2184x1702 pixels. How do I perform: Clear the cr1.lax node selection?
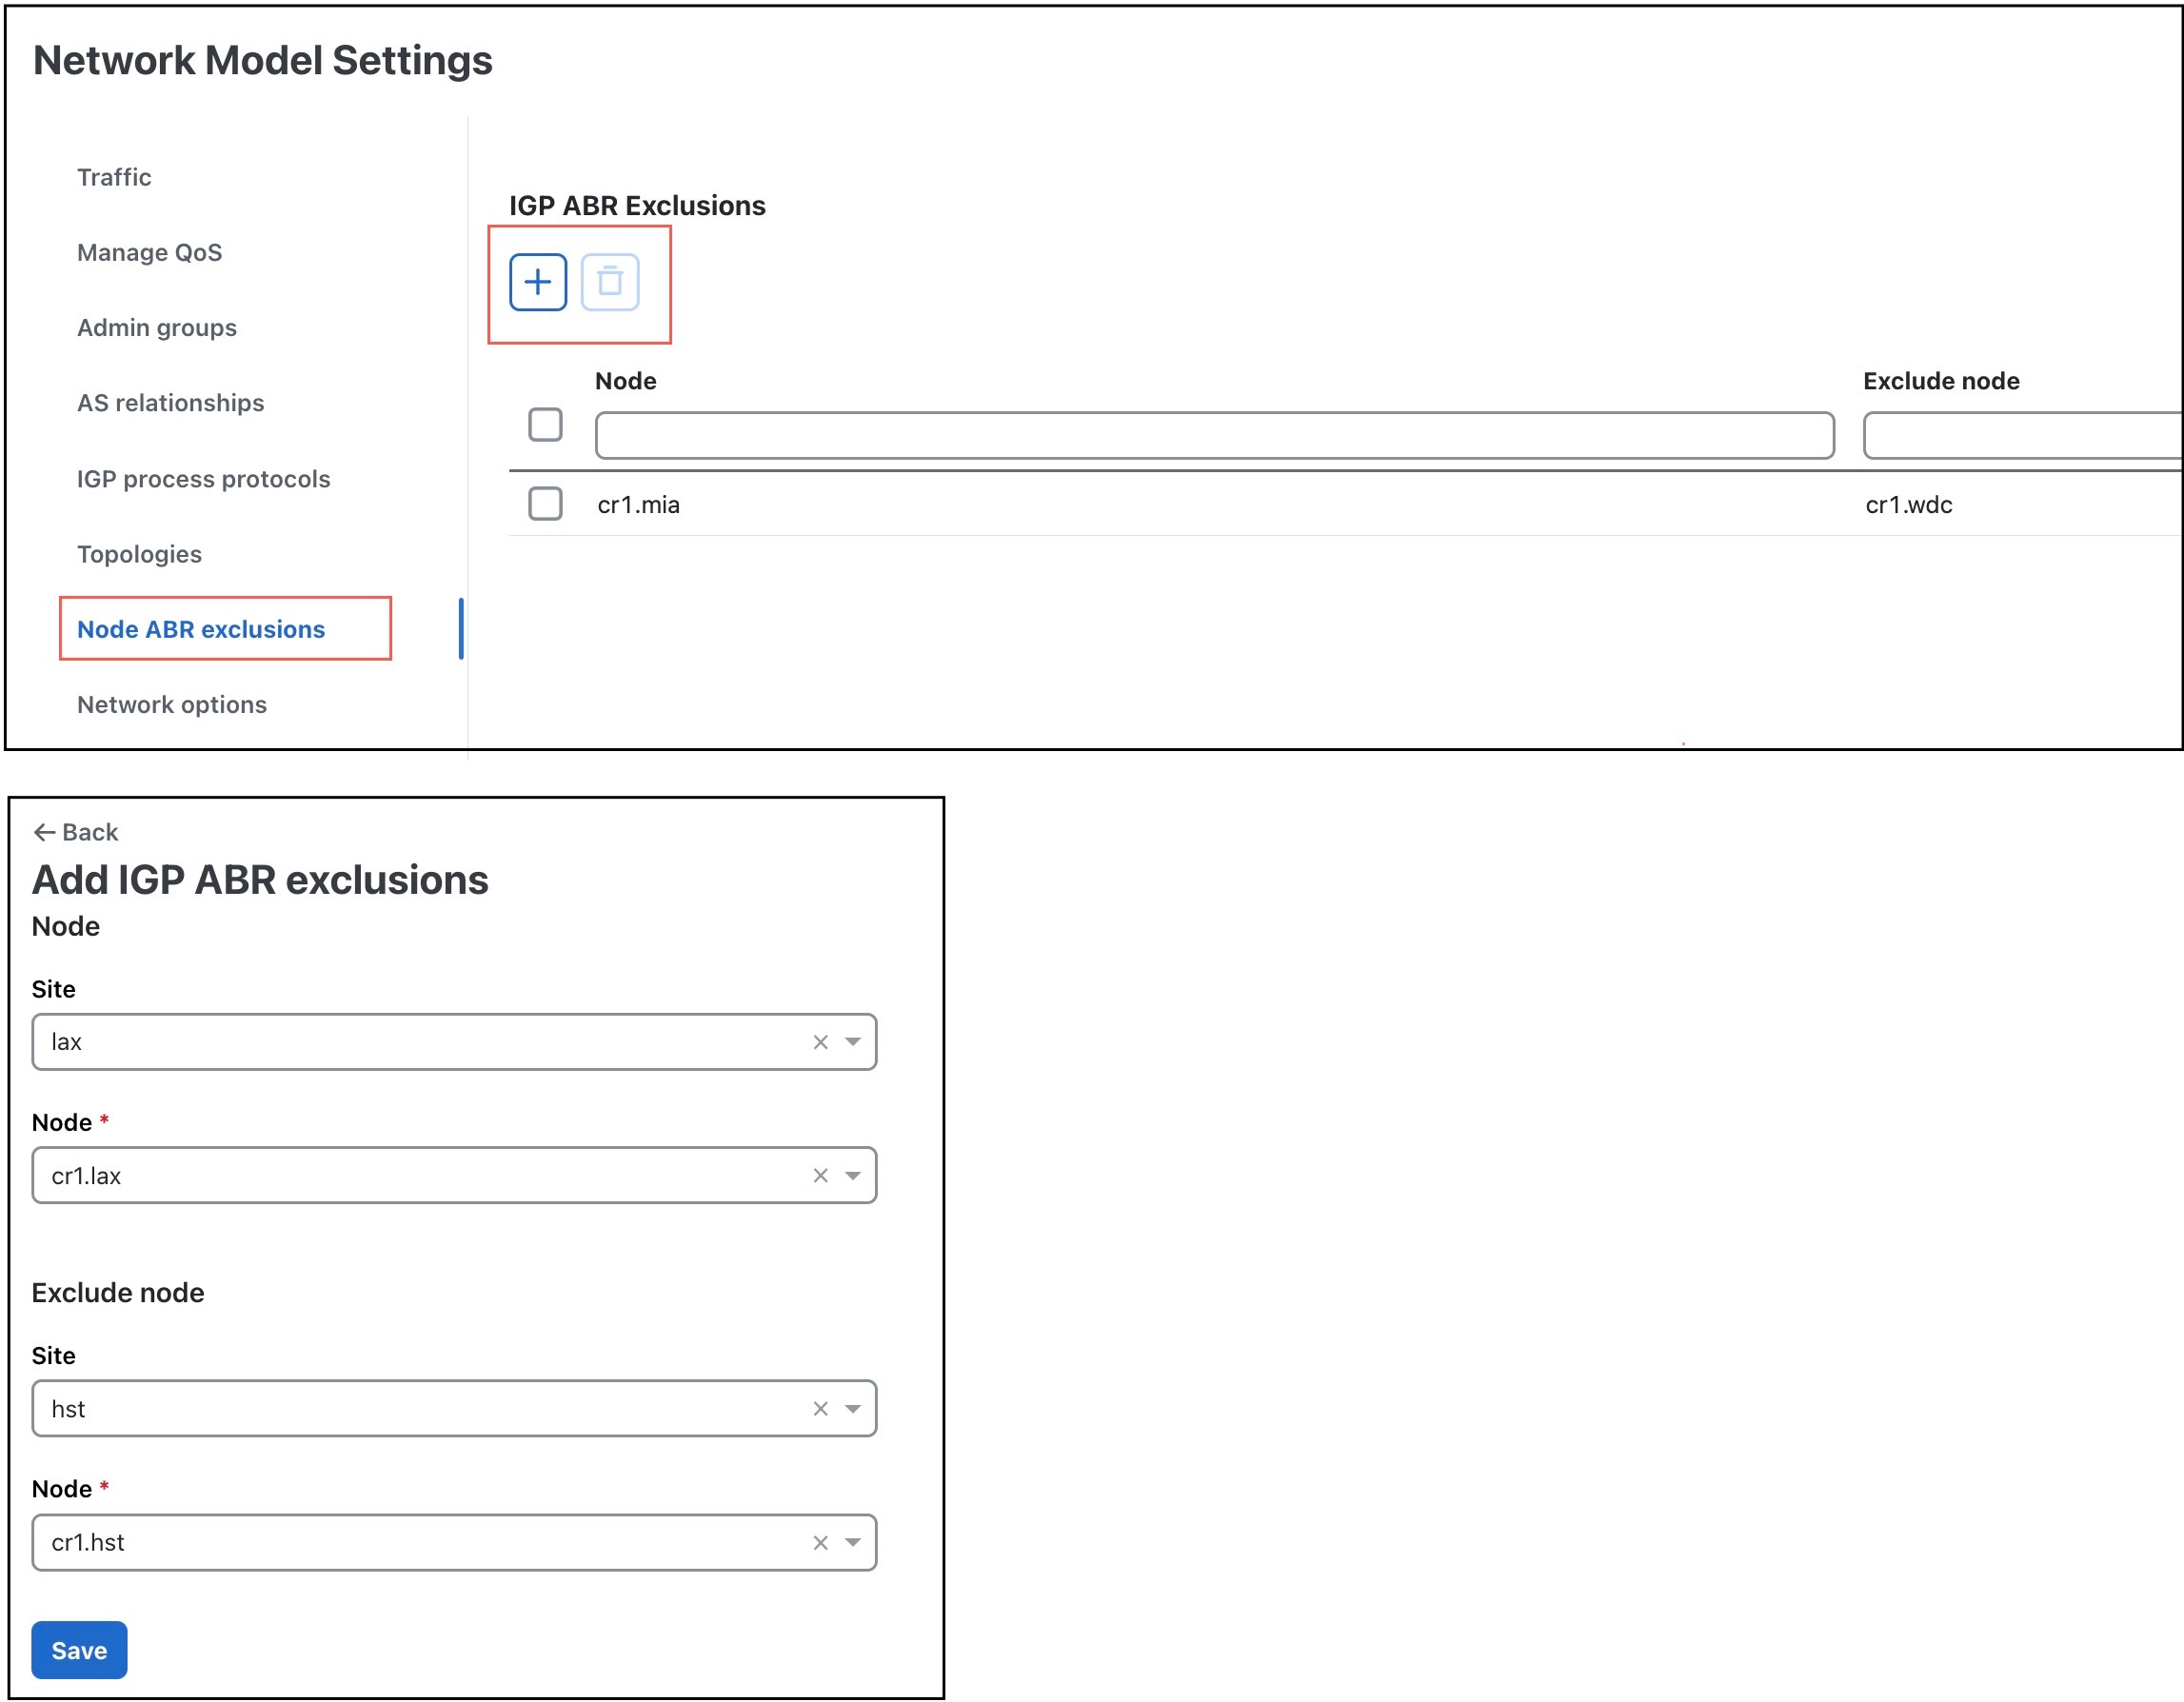pos(820,1175)
